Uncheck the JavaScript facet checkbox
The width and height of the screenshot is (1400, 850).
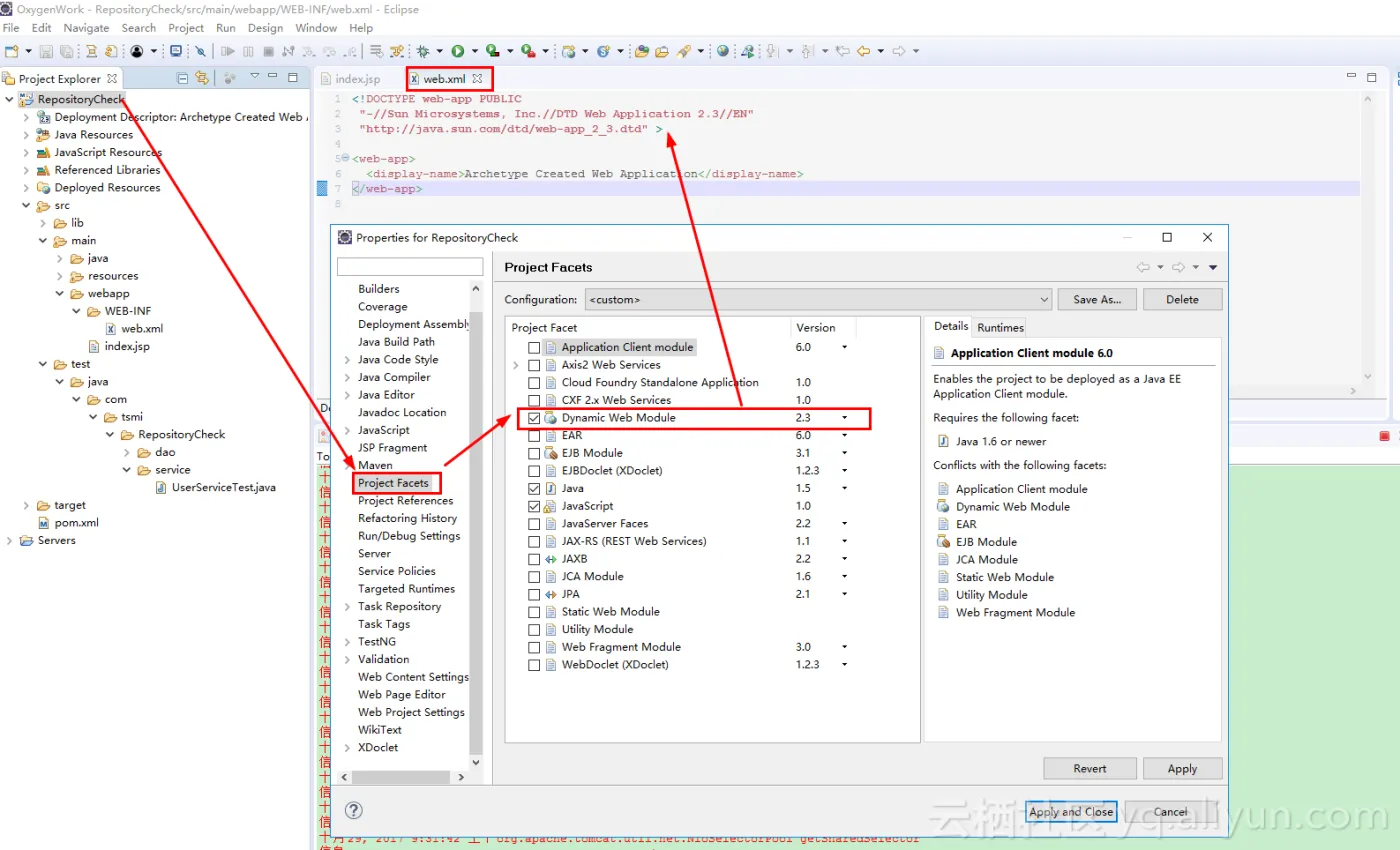(x=534, y=507)
